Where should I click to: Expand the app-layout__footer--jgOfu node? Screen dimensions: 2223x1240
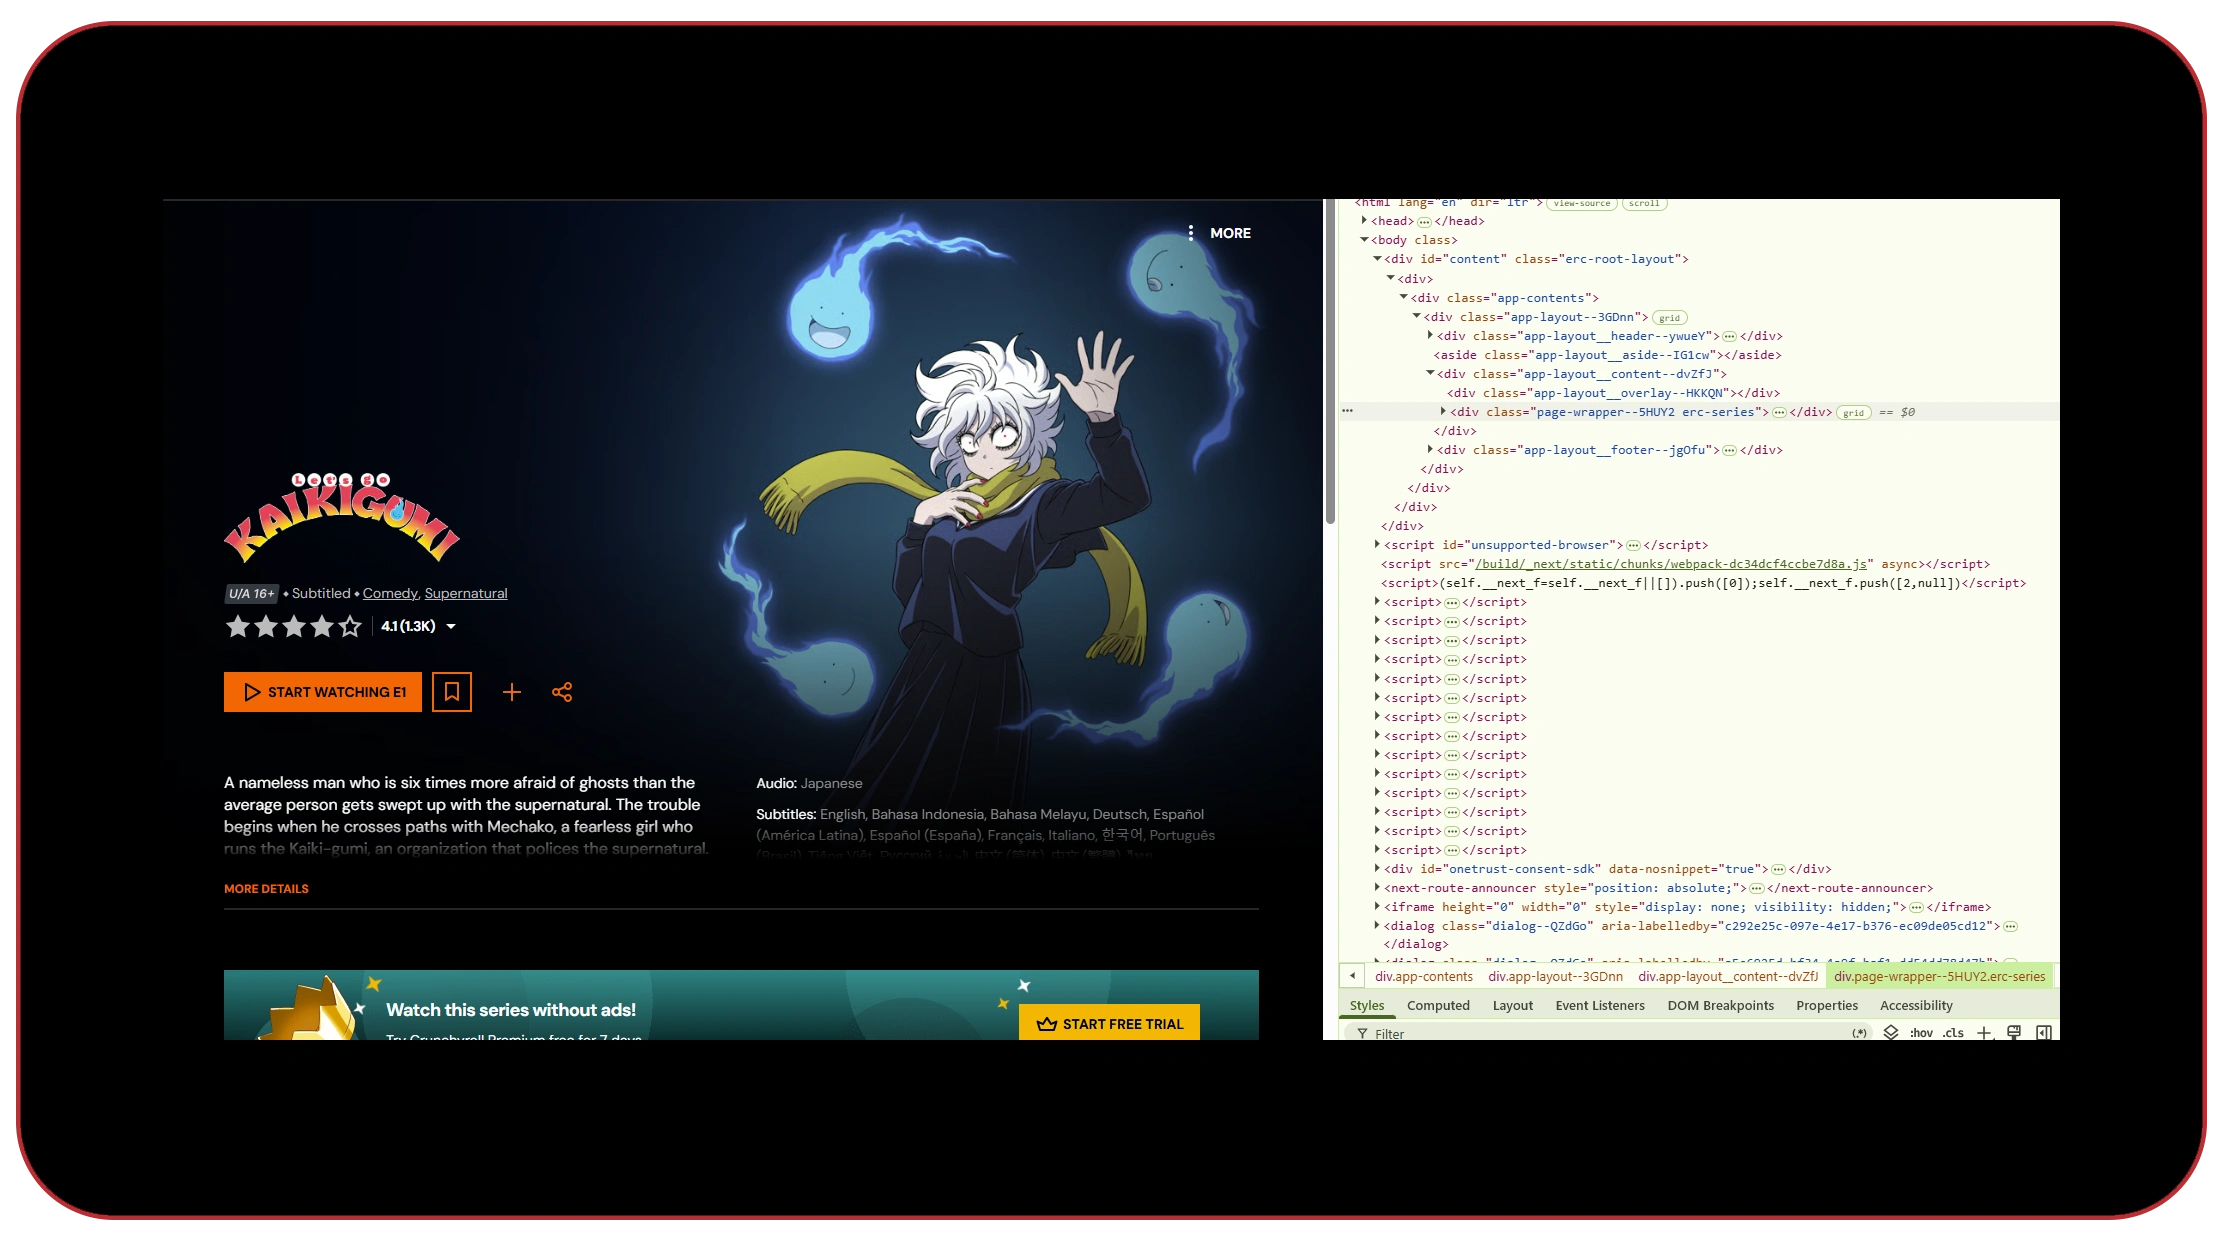click(1430, 450)
